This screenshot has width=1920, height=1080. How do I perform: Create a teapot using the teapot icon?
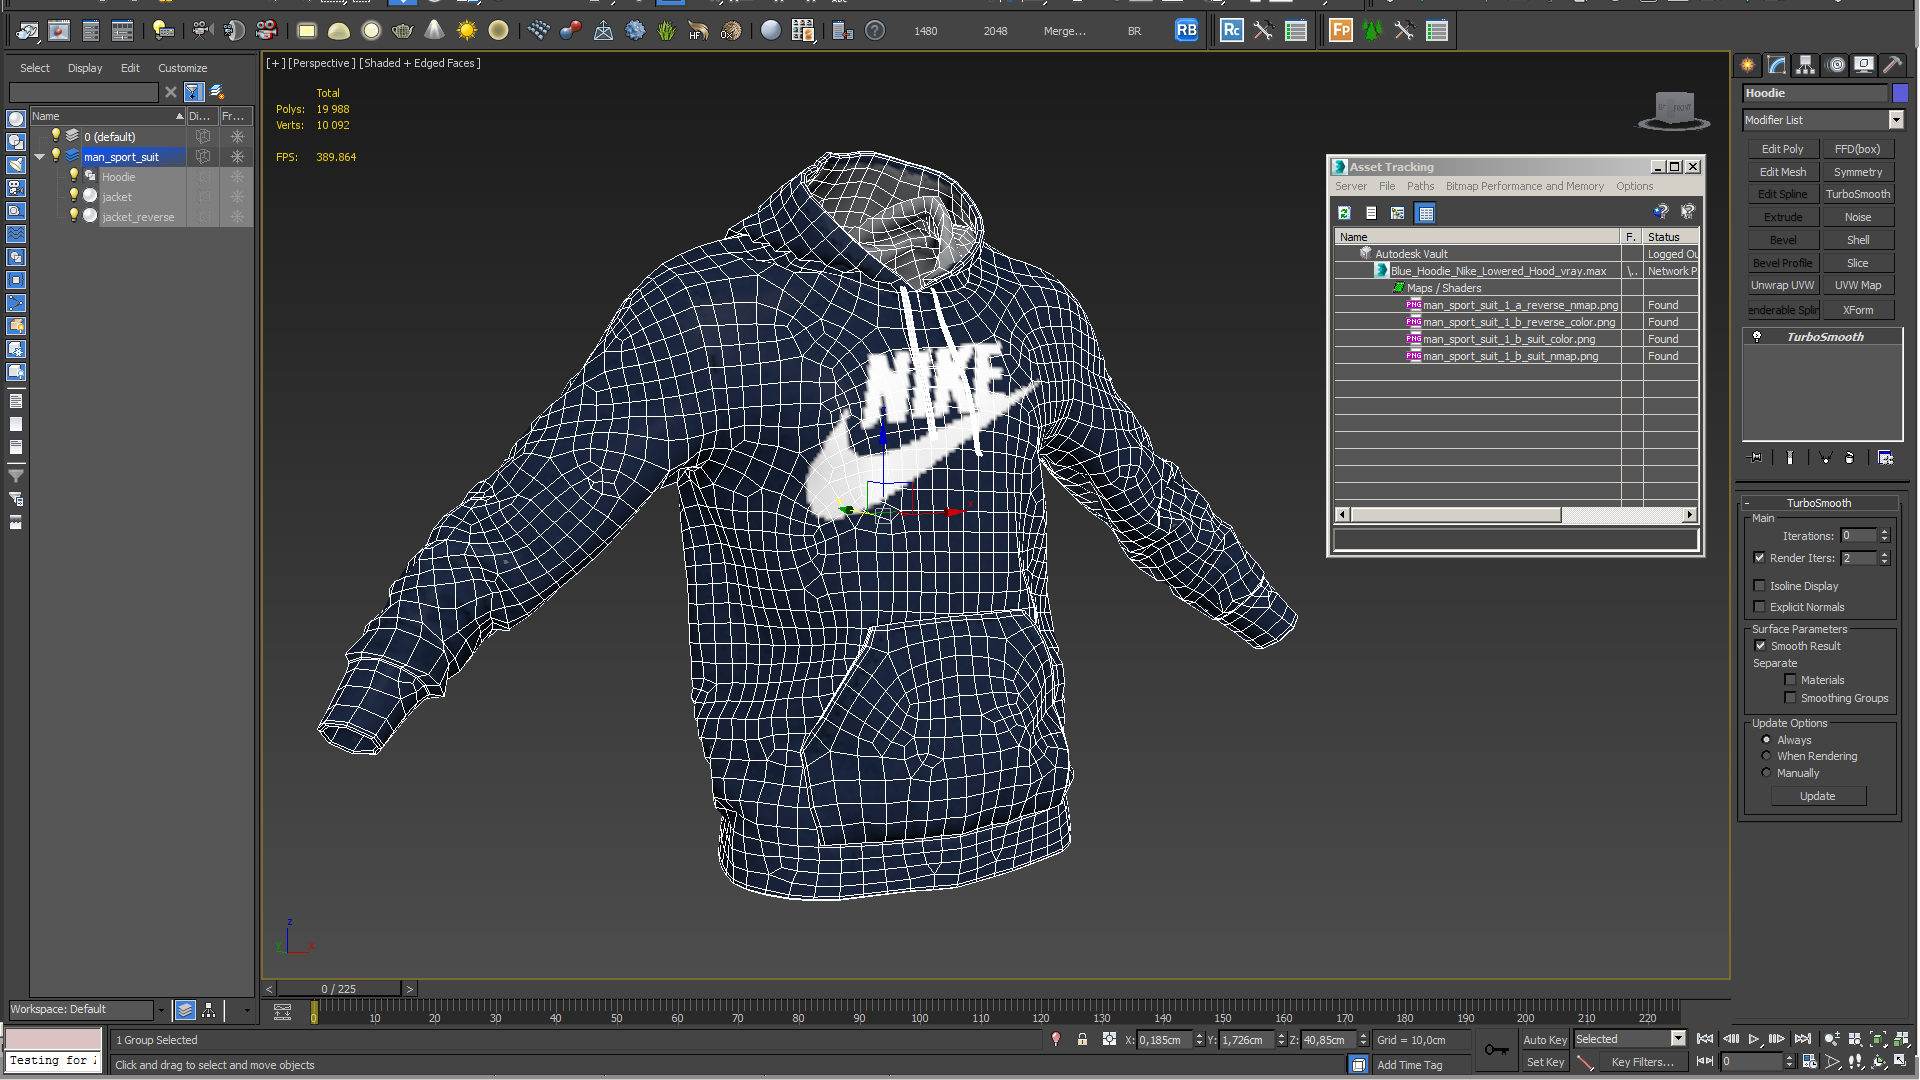[x=403, y=31]
